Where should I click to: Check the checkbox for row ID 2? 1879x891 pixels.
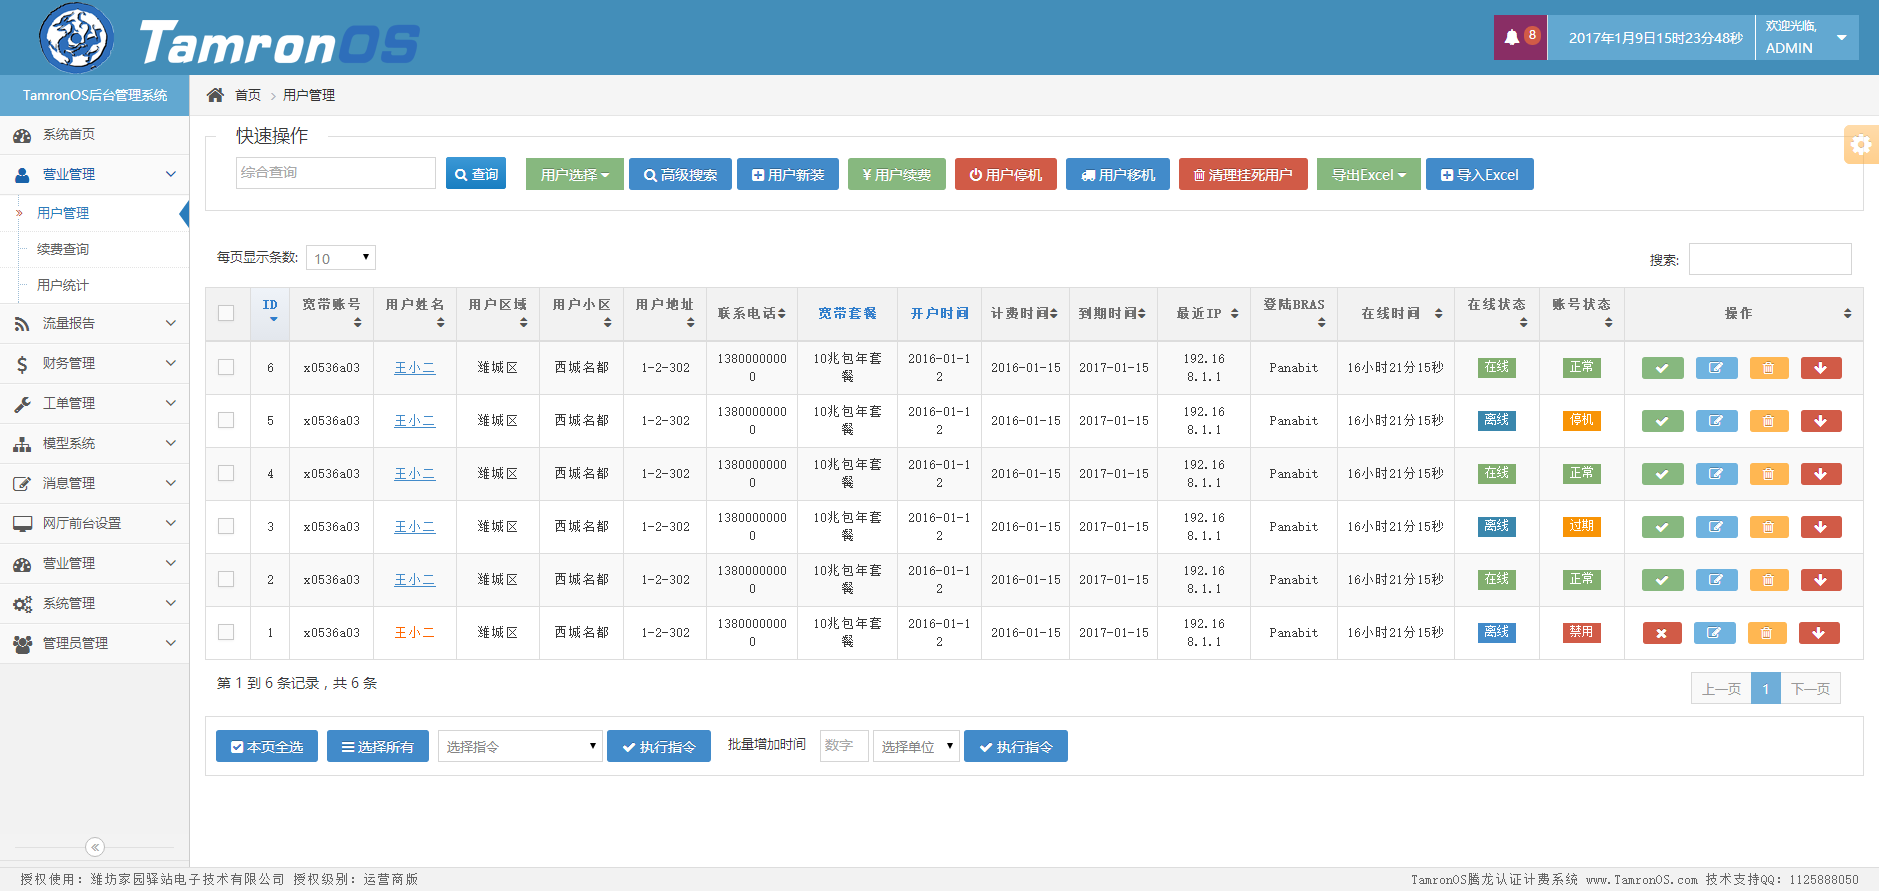tap(226, 579)
